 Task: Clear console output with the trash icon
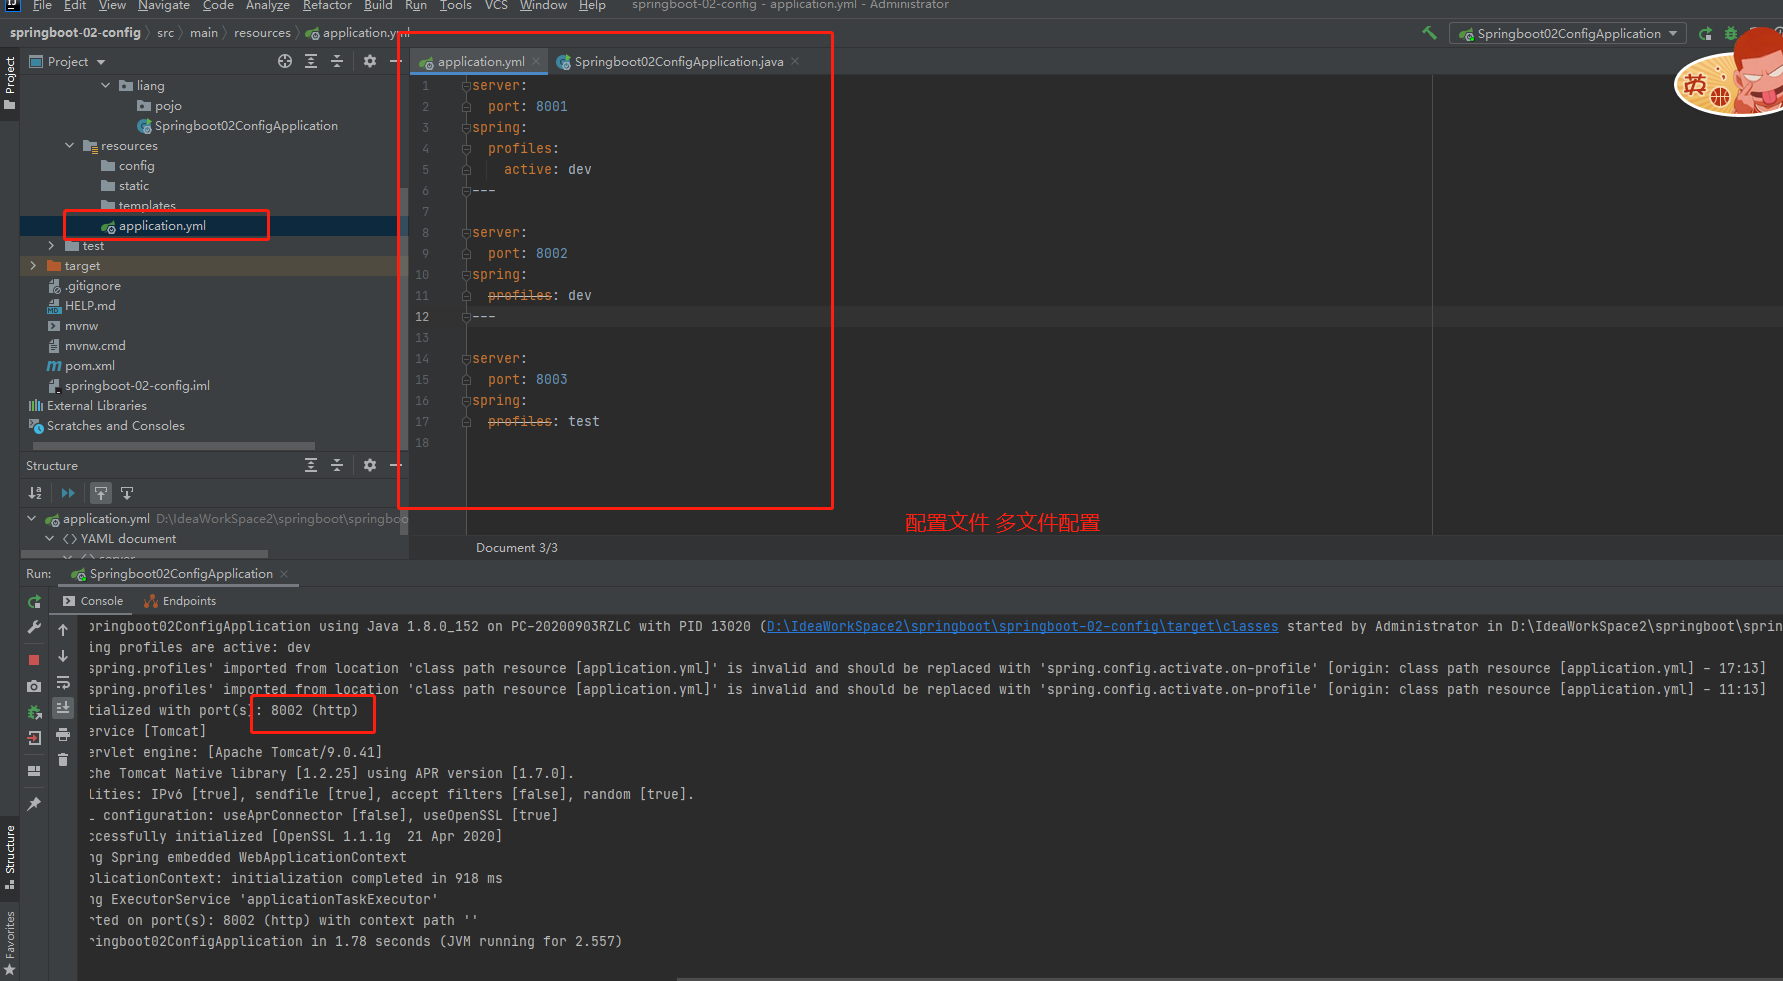tap(63, 760)
